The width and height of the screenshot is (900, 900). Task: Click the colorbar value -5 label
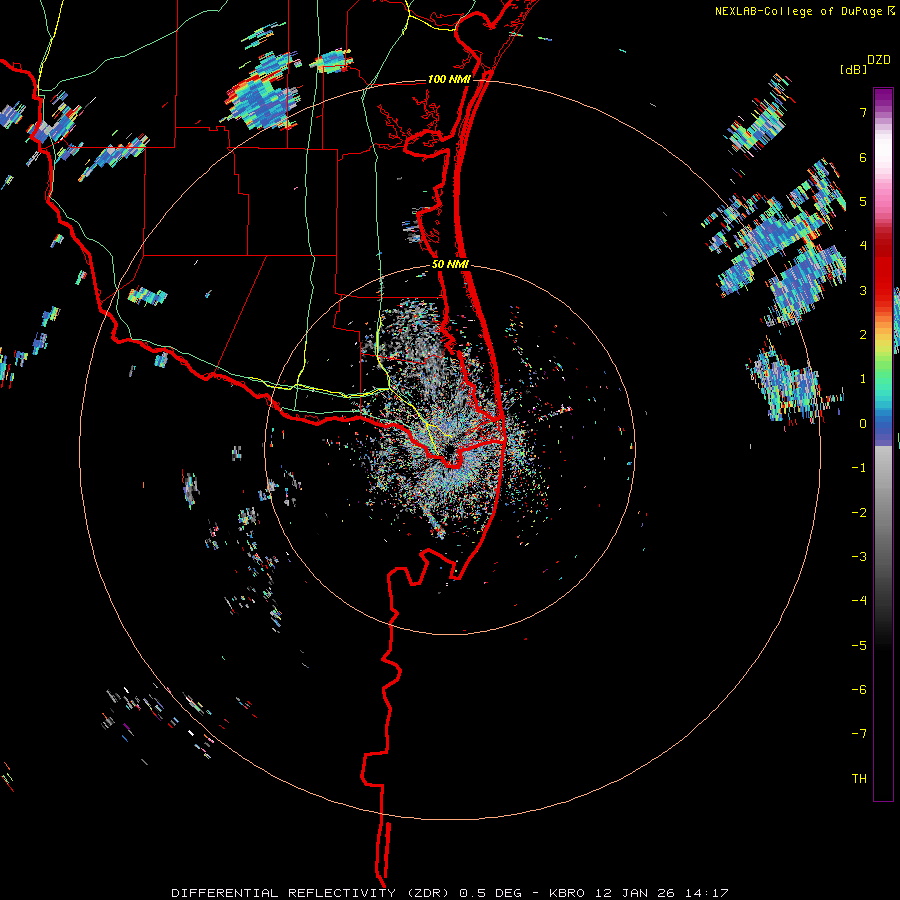coord(859,645)
